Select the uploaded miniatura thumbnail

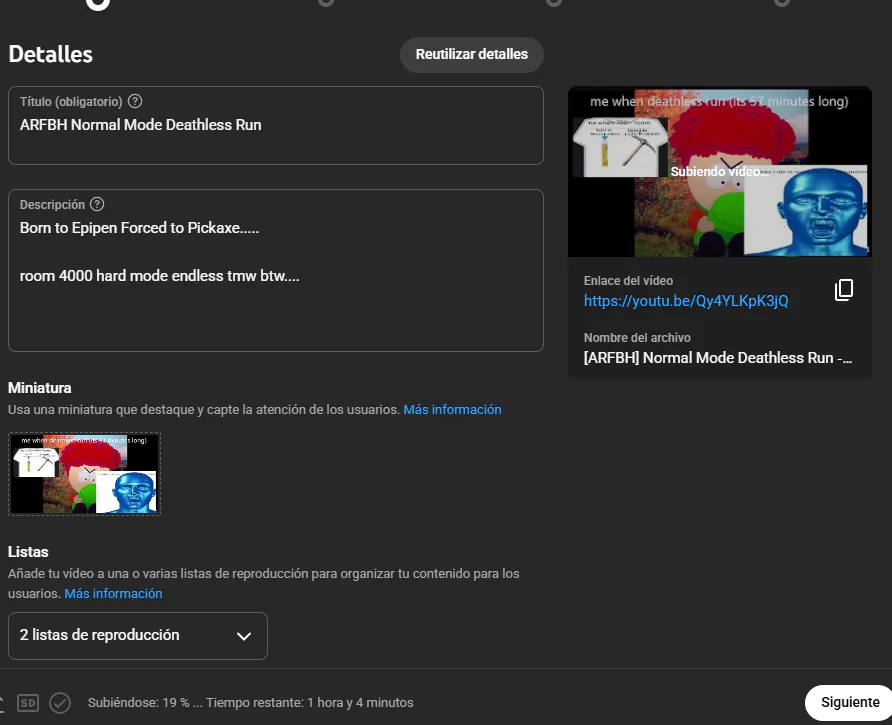click(84, 474)
